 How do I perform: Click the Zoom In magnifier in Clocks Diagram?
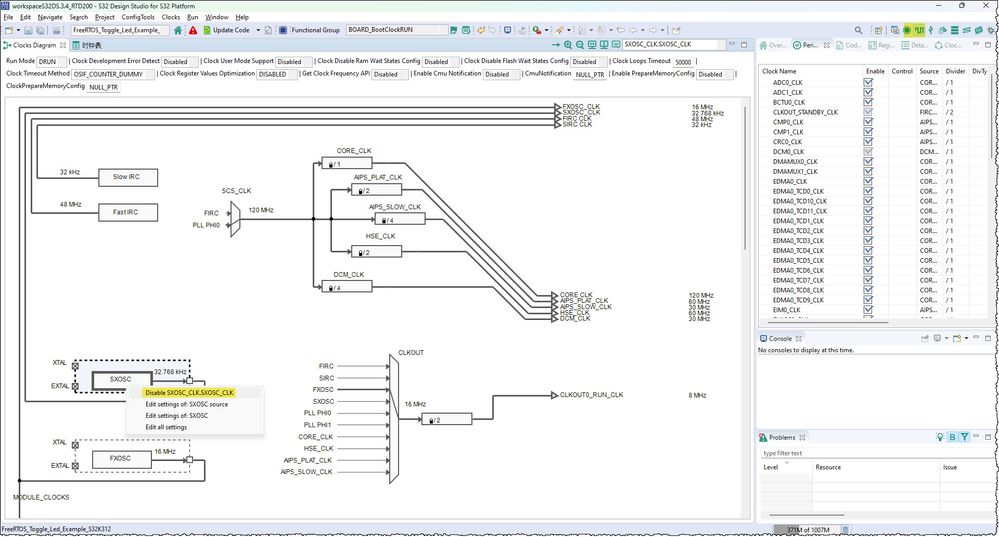point(568,45)
